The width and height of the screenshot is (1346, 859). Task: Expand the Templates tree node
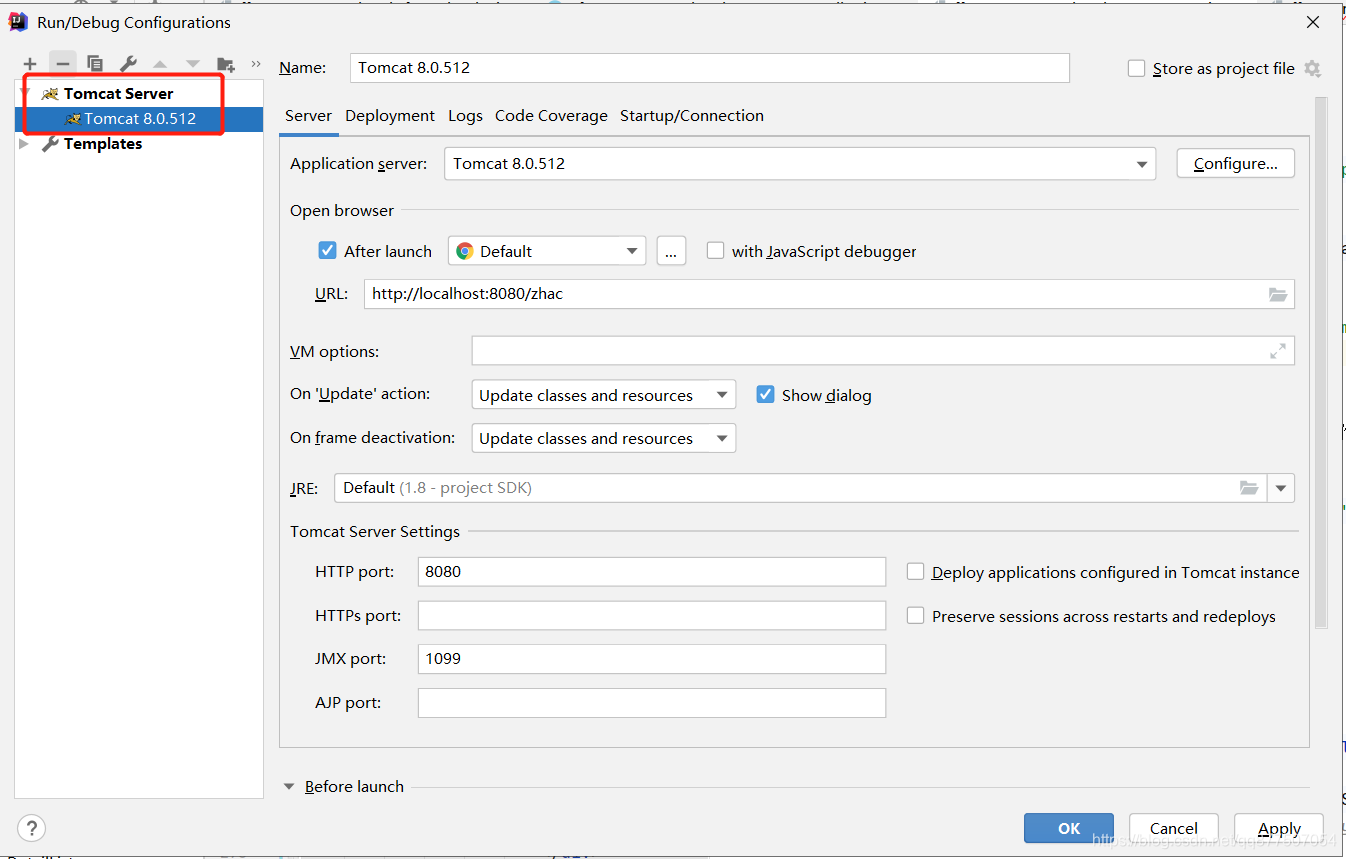25,144
